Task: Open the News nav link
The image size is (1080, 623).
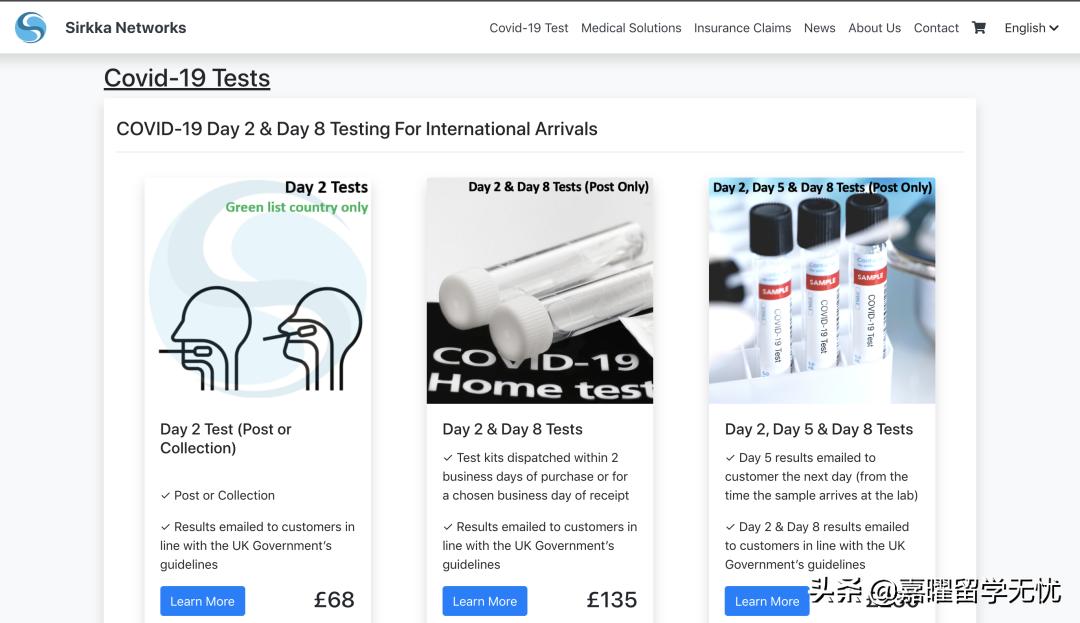Action: click(x=820, y=28)
